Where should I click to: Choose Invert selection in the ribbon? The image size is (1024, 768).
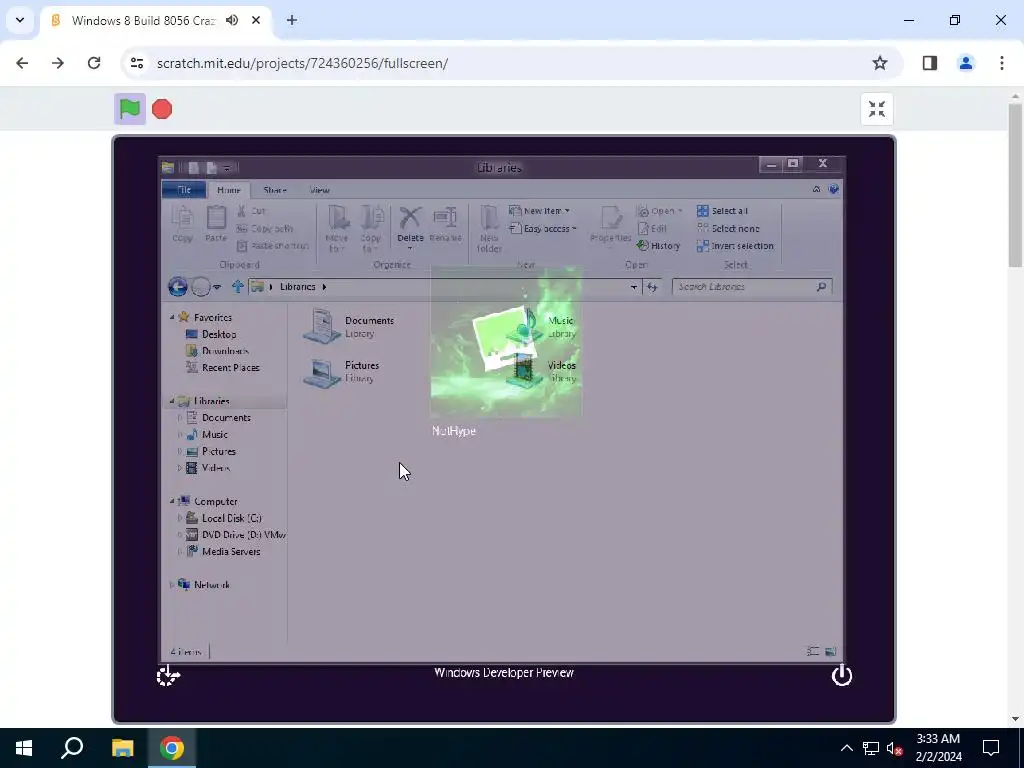tap(735, 246)
